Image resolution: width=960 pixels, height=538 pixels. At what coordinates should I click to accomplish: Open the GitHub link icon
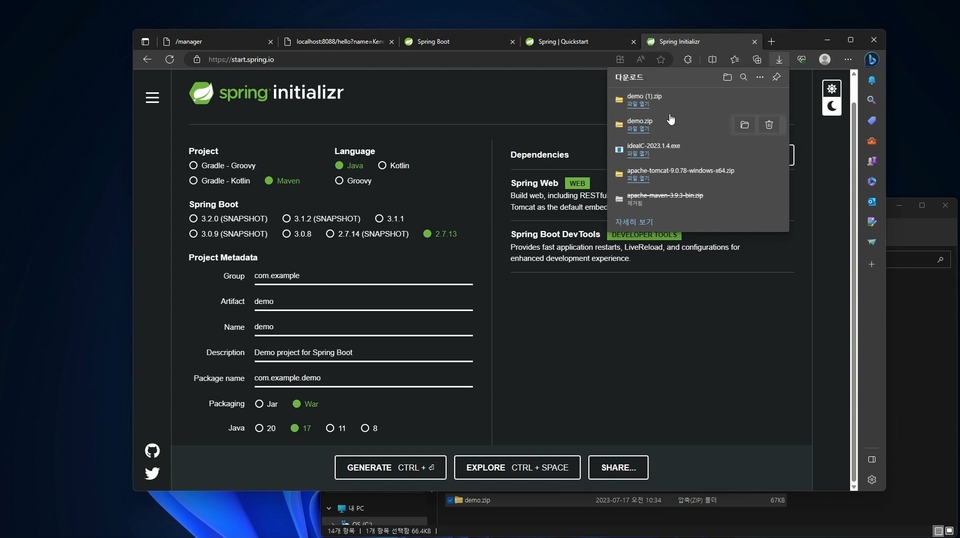tap(152, 450)
